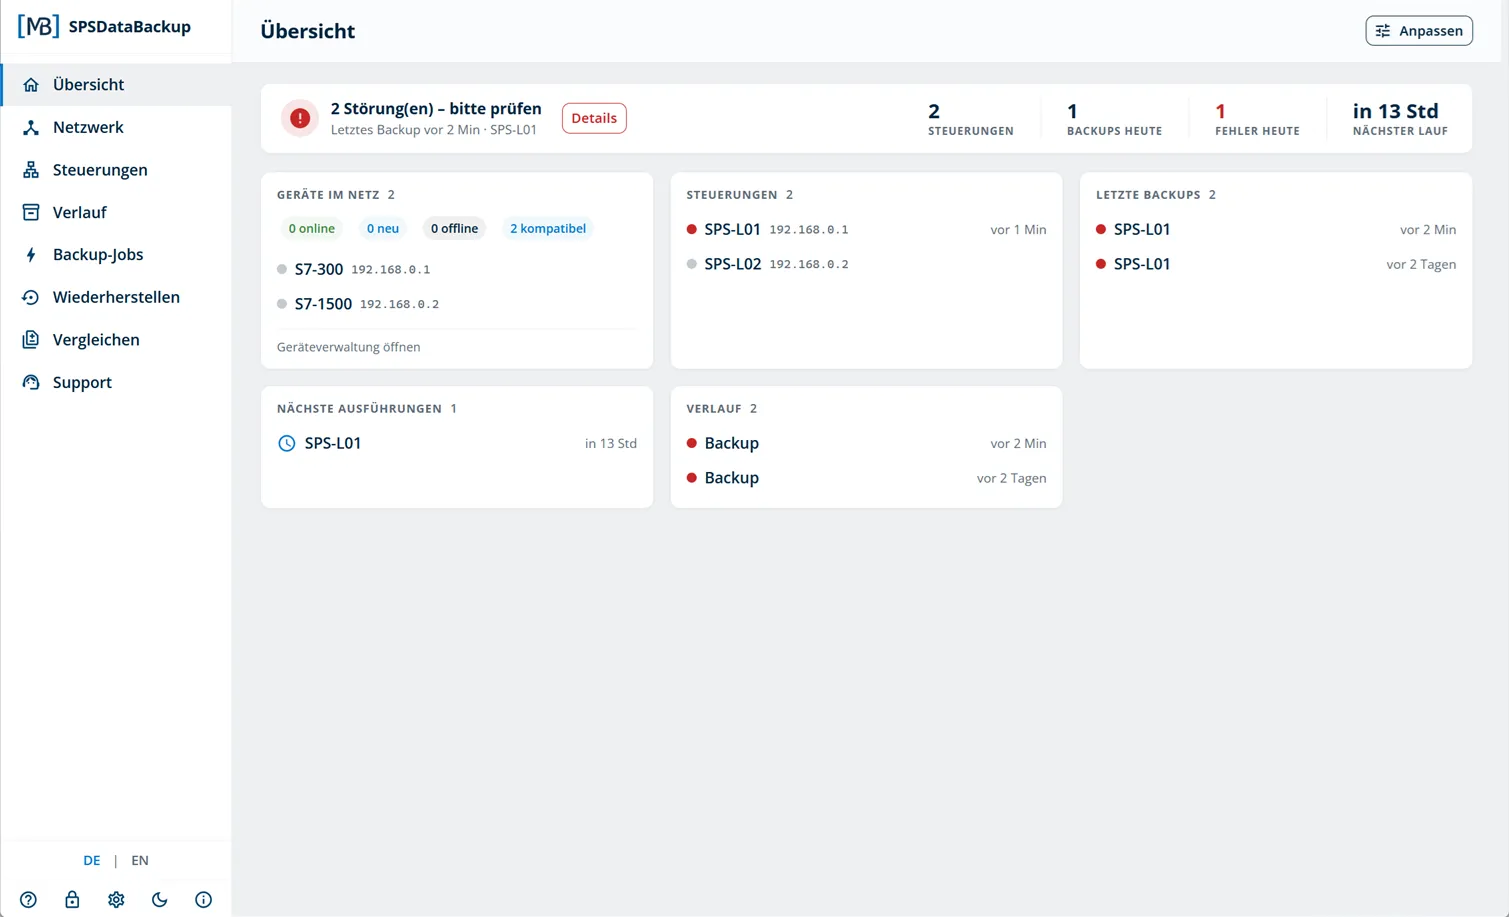Click the Steuerungen icon in the sidebar

pyautogui.click(x=31, y=170)
